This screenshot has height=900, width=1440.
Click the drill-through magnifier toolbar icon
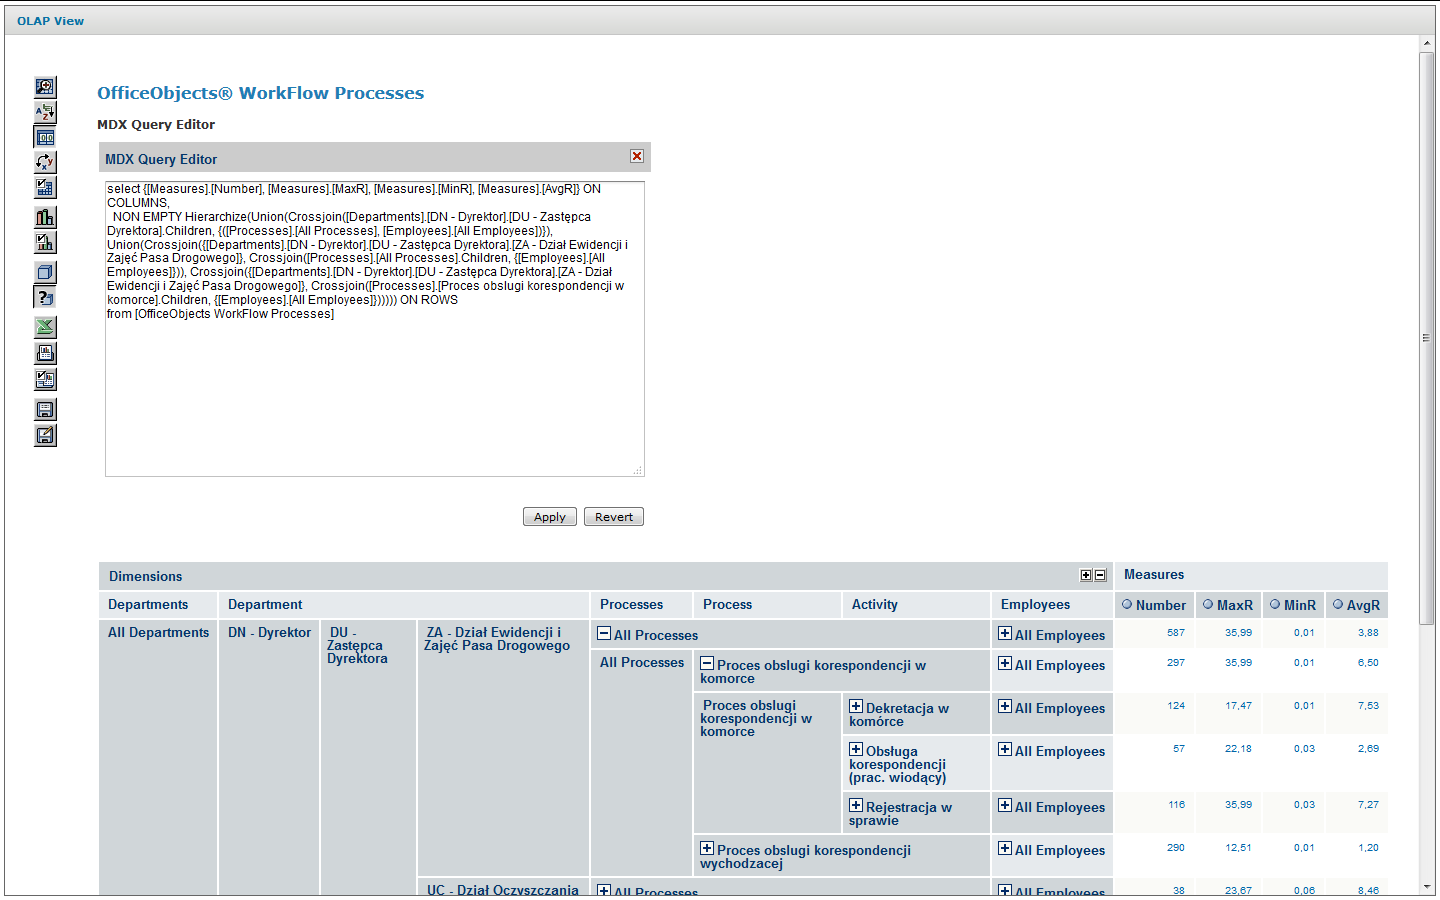45,87
